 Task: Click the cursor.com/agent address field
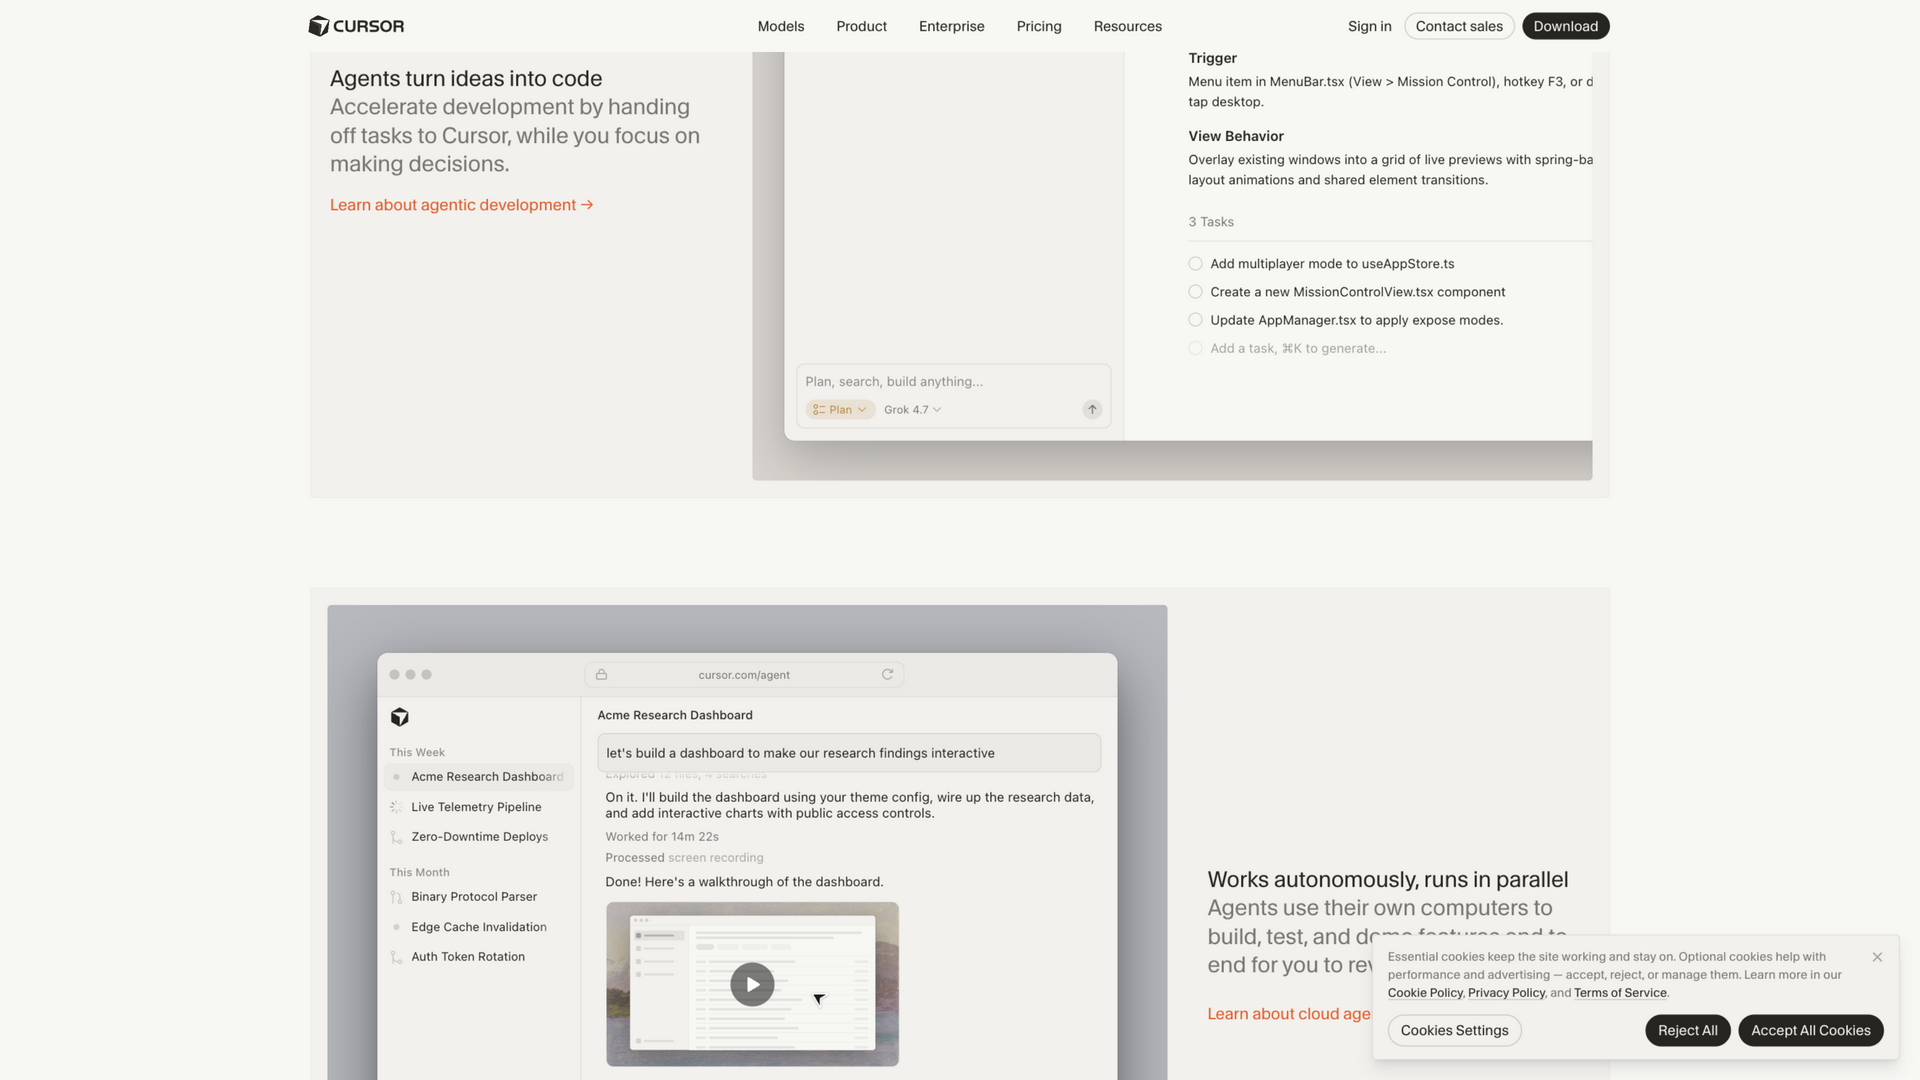pyautogui.click(x=744, y=675)
